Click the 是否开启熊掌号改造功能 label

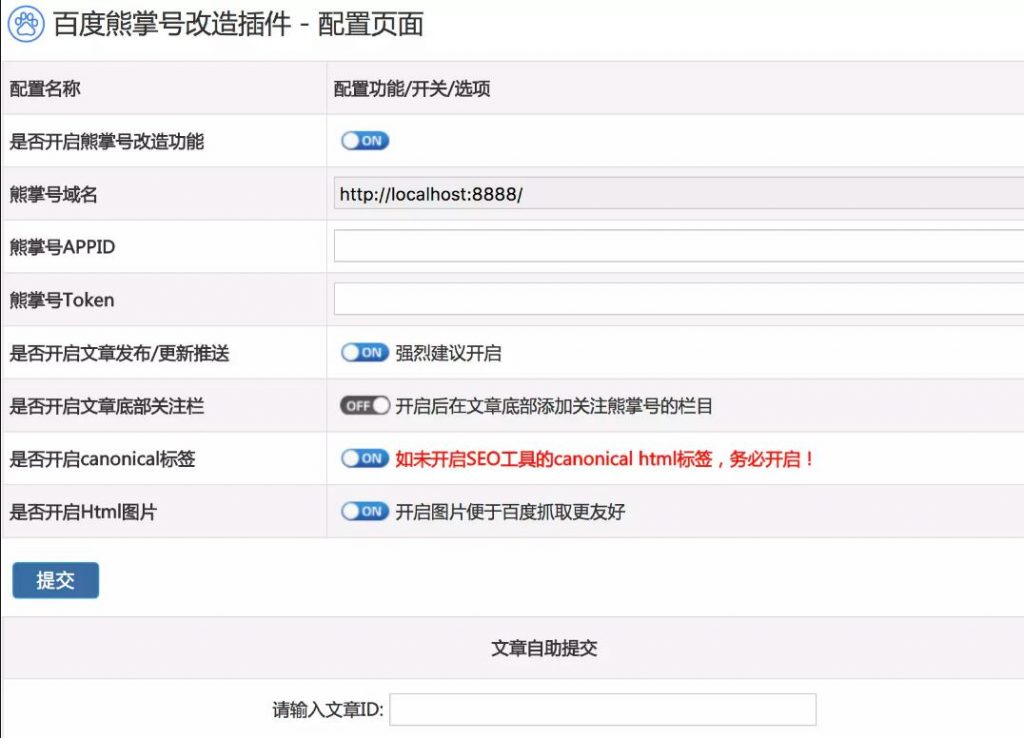[x=106, y=141]
